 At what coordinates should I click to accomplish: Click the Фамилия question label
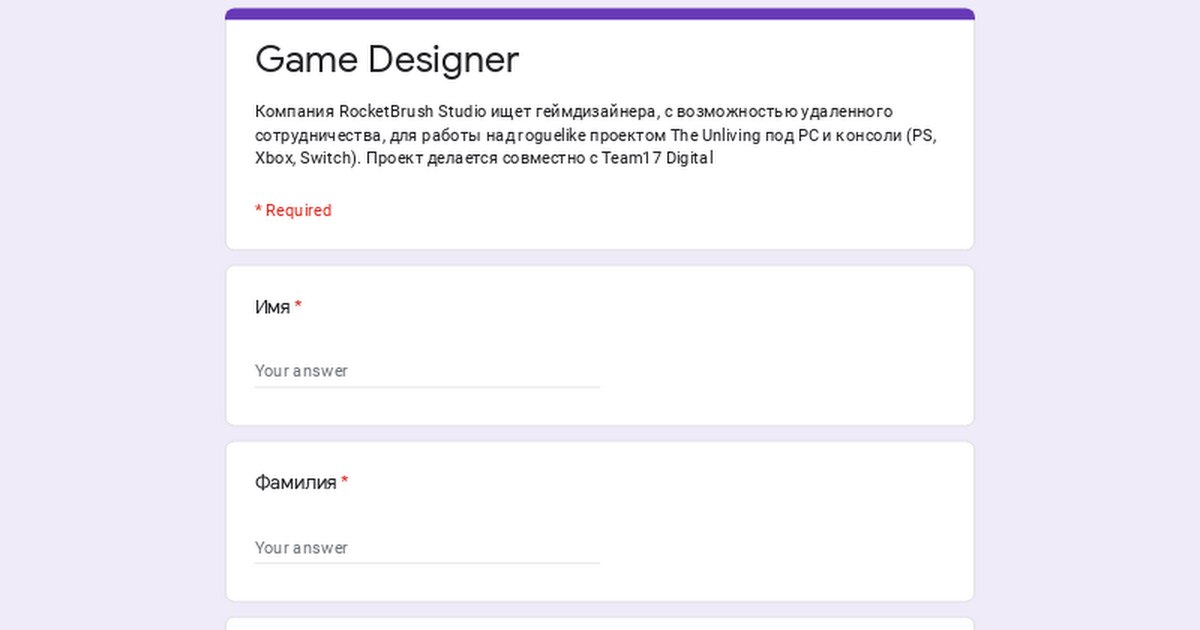(x=301, y=483)
